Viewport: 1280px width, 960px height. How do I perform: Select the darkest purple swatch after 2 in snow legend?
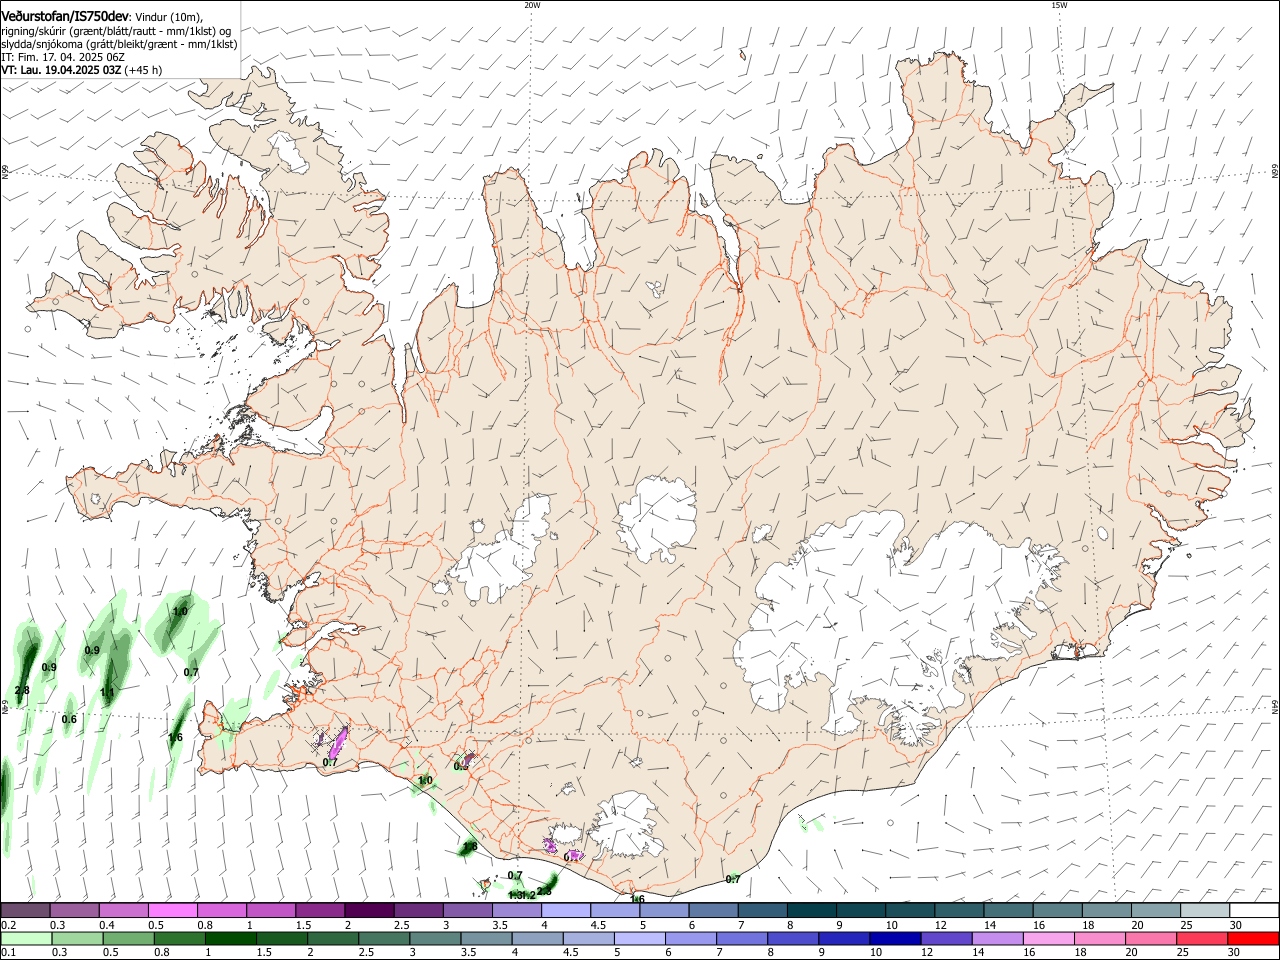(x=370, y=910)
